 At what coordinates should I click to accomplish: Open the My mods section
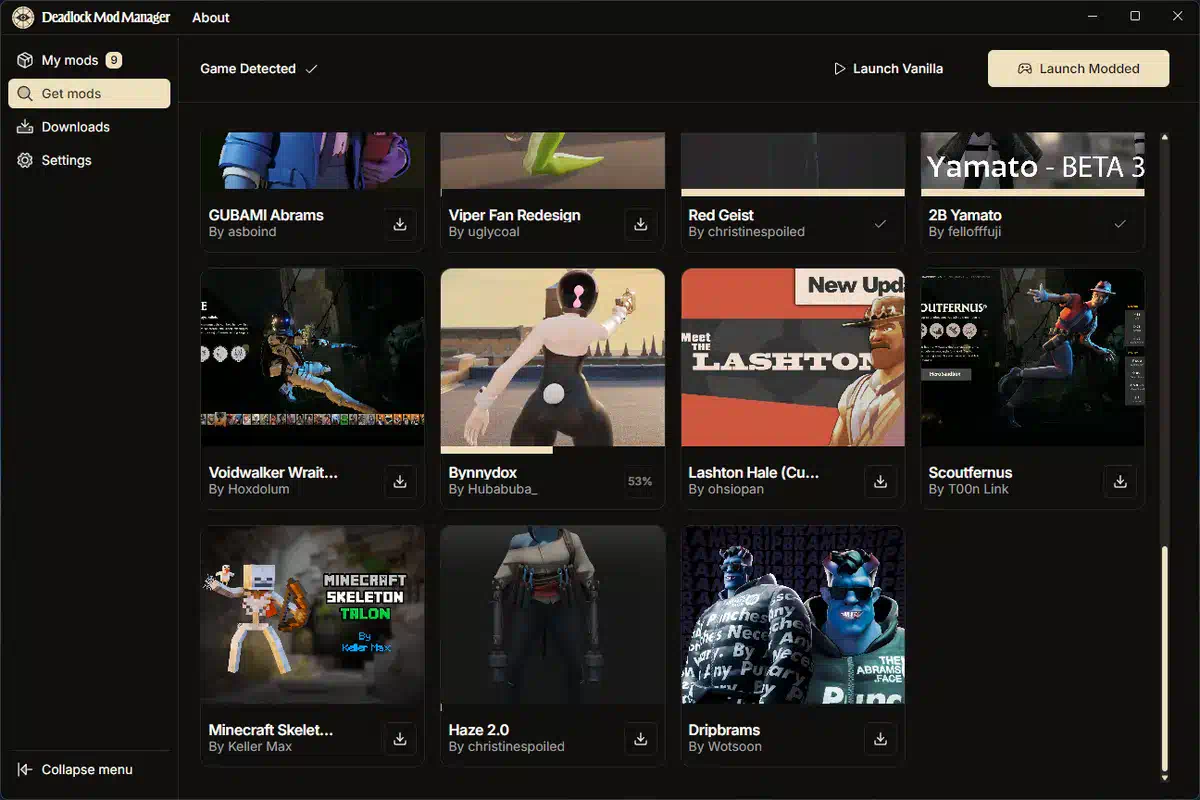click(x=89, y=60)
